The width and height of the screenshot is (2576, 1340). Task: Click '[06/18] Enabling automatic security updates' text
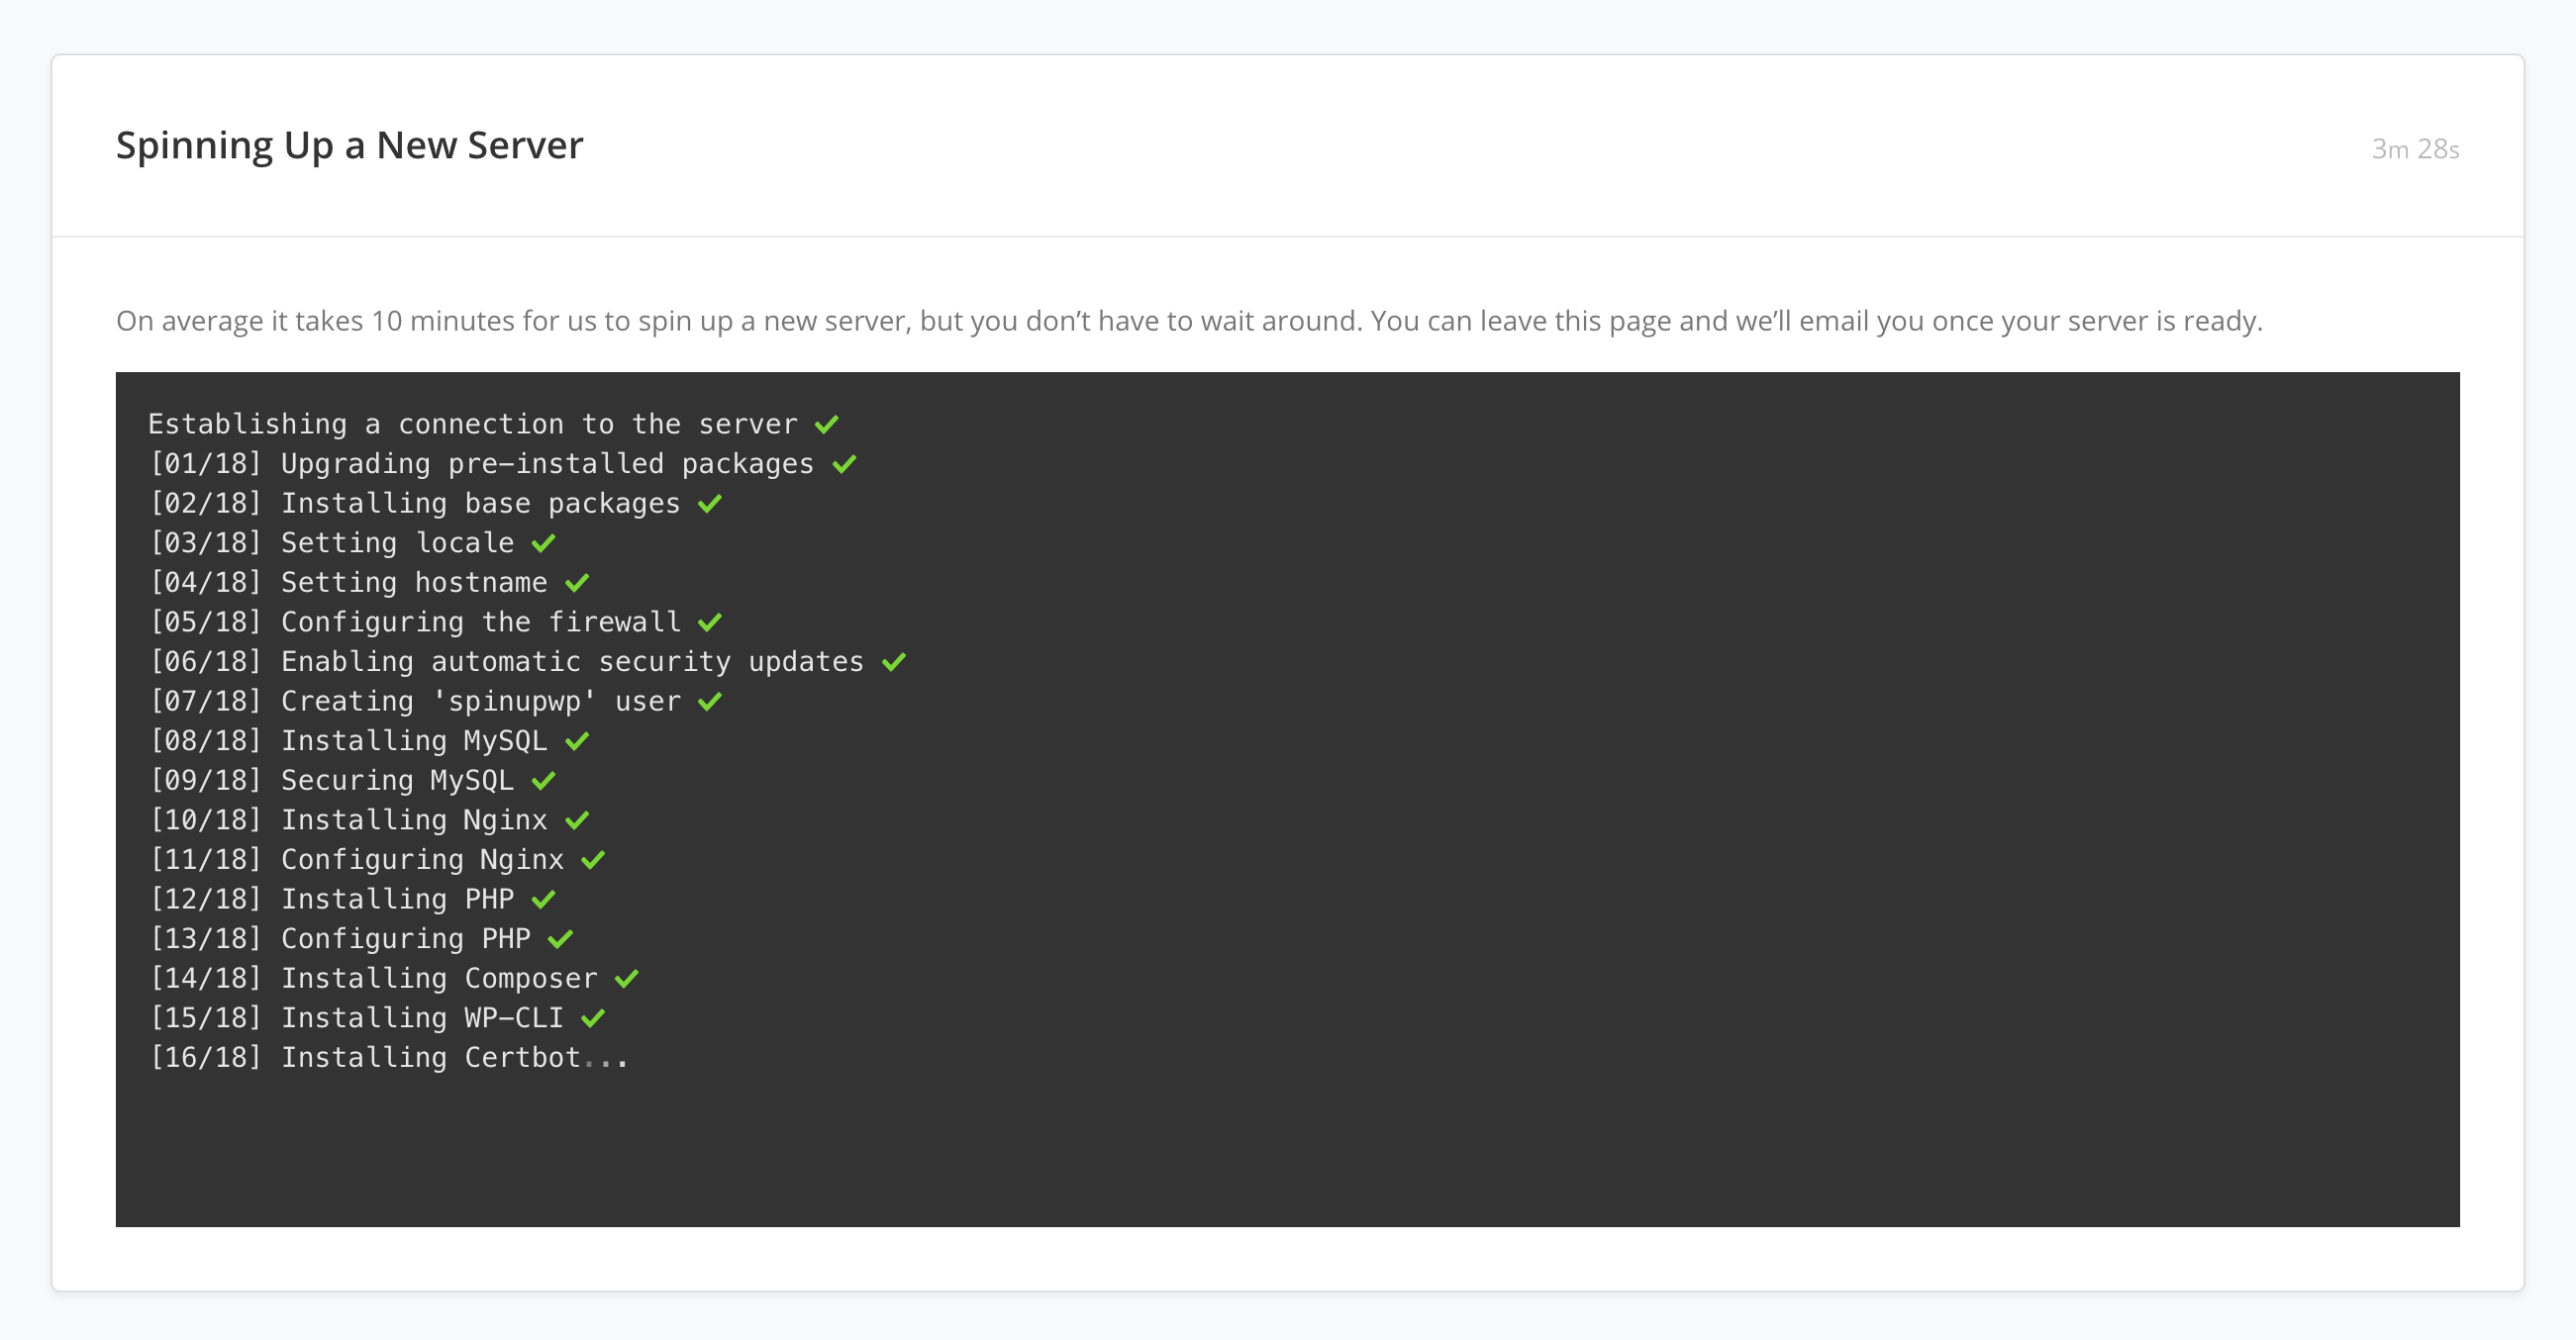click(x=506, y=662)
